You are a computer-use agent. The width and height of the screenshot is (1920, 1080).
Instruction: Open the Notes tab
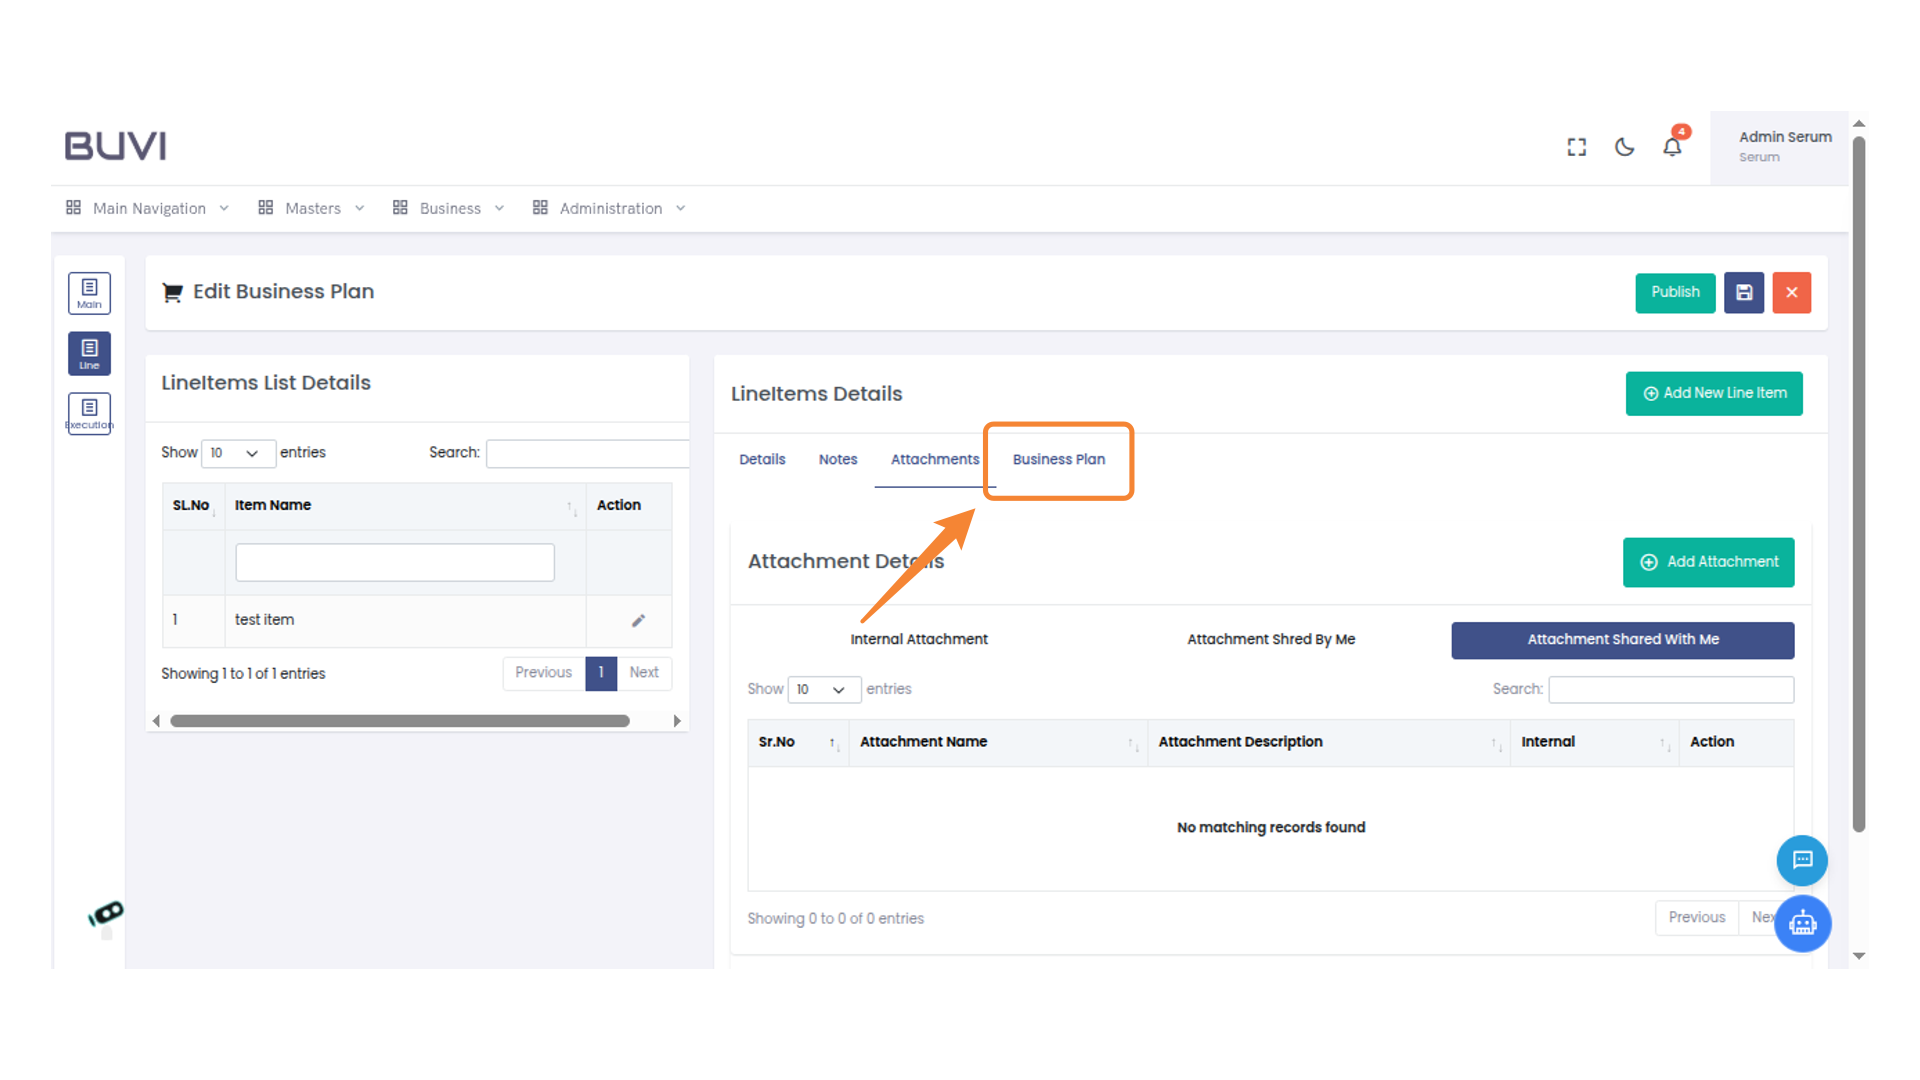click(837, 459)
